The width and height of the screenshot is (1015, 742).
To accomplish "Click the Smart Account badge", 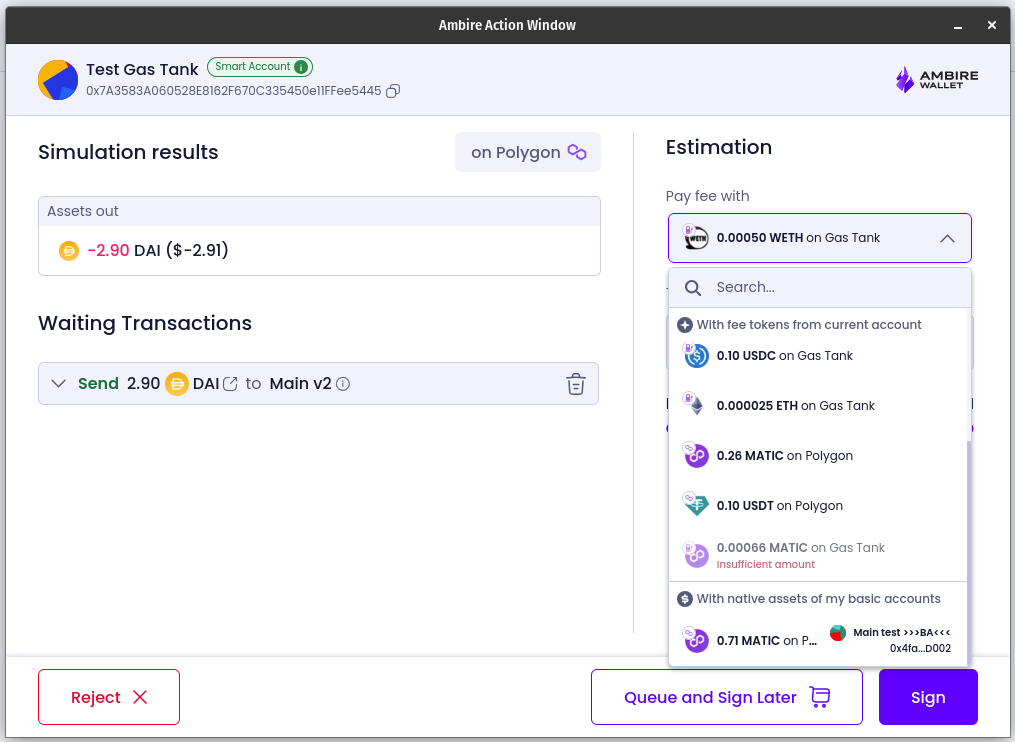I will (260, 67).
